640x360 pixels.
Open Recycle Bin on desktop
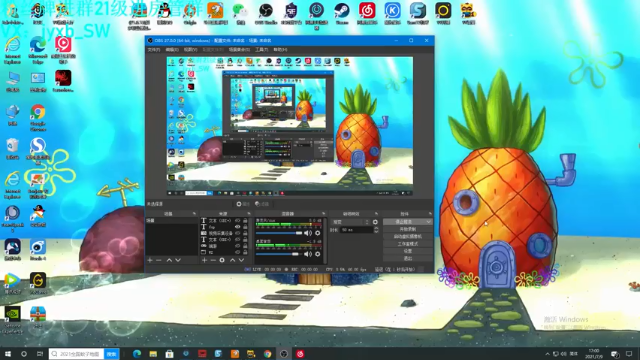point(13,149)
